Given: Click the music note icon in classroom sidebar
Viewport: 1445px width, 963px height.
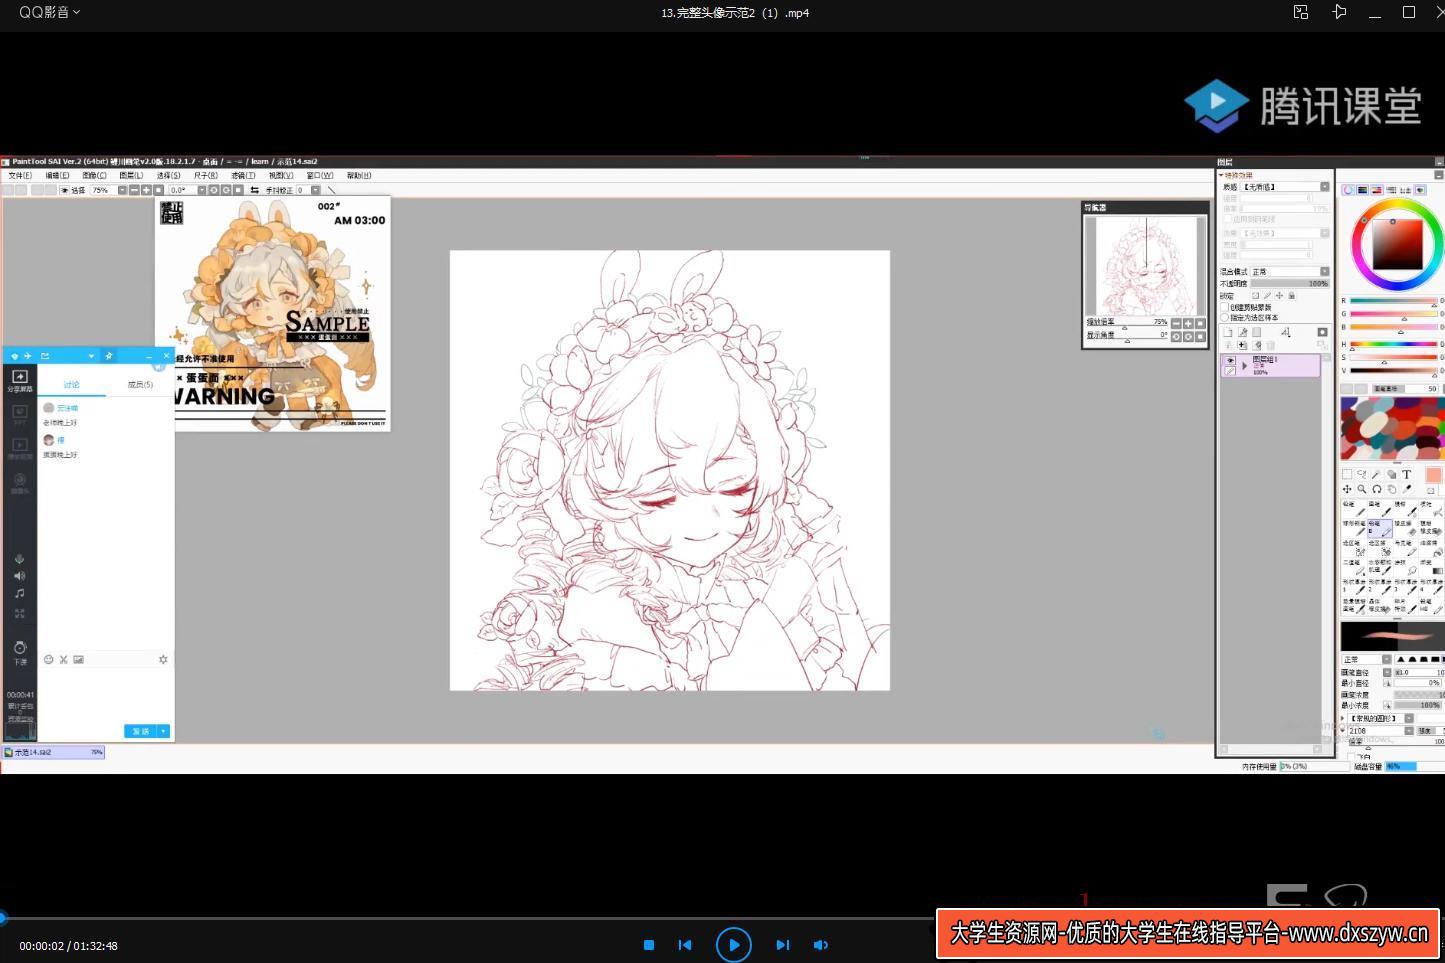Looking at the screenshot, I should point(19,593).
